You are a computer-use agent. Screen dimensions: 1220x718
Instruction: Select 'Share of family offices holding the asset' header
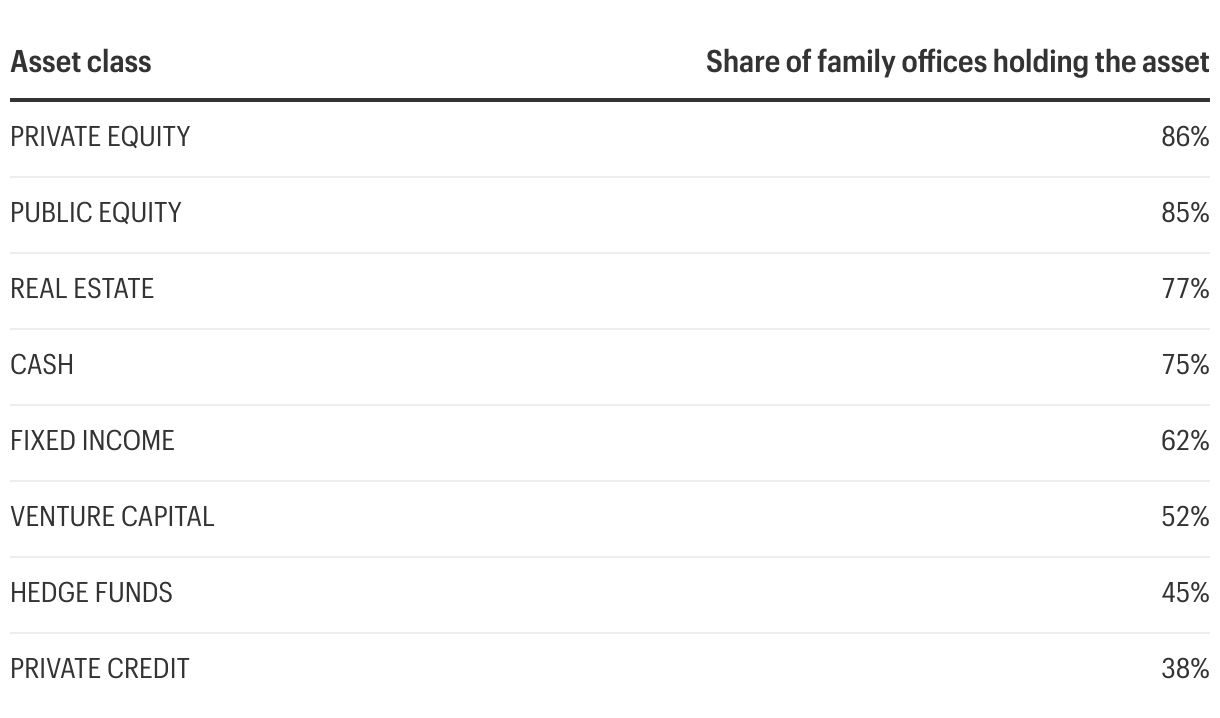(x=957, y=62)
